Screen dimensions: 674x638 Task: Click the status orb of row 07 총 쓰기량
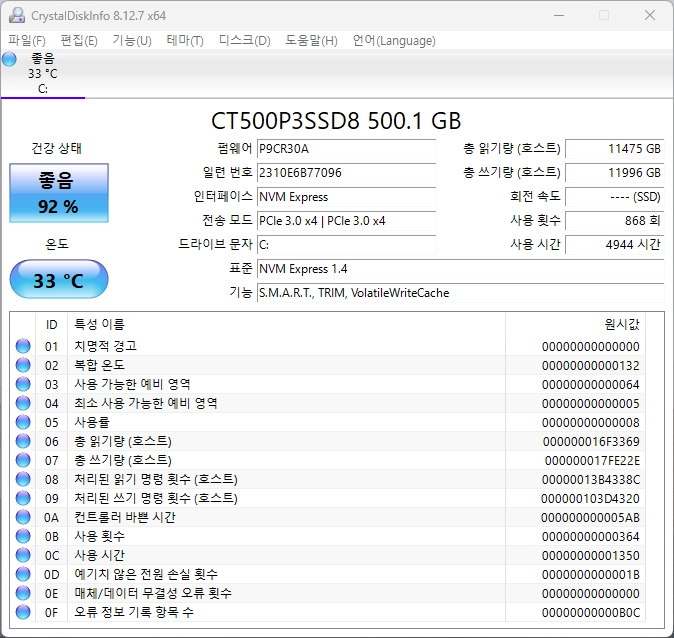(x=23, y=460)
